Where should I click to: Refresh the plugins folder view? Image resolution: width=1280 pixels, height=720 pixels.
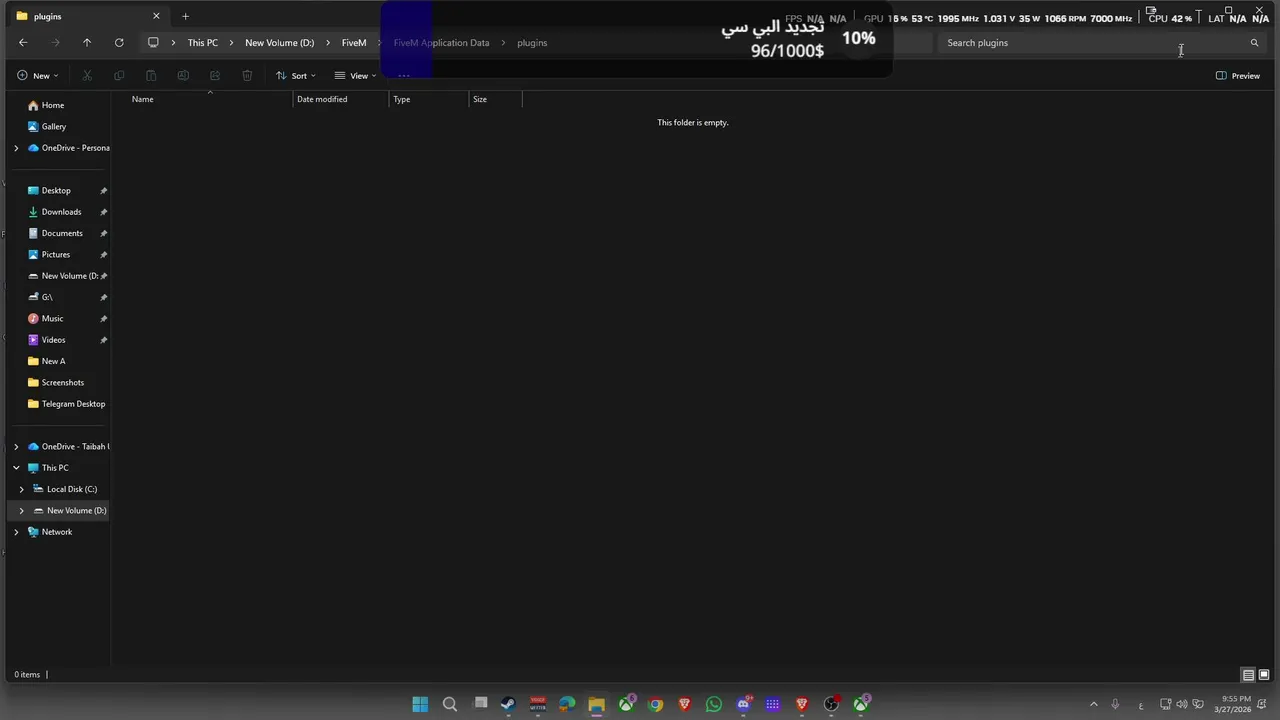click(119, 43)
